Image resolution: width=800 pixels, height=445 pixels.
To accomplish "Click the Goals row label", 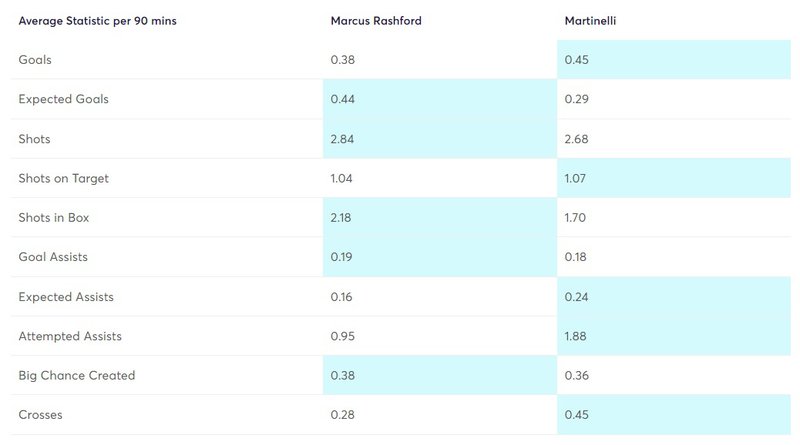I will [x=35, y=60].
